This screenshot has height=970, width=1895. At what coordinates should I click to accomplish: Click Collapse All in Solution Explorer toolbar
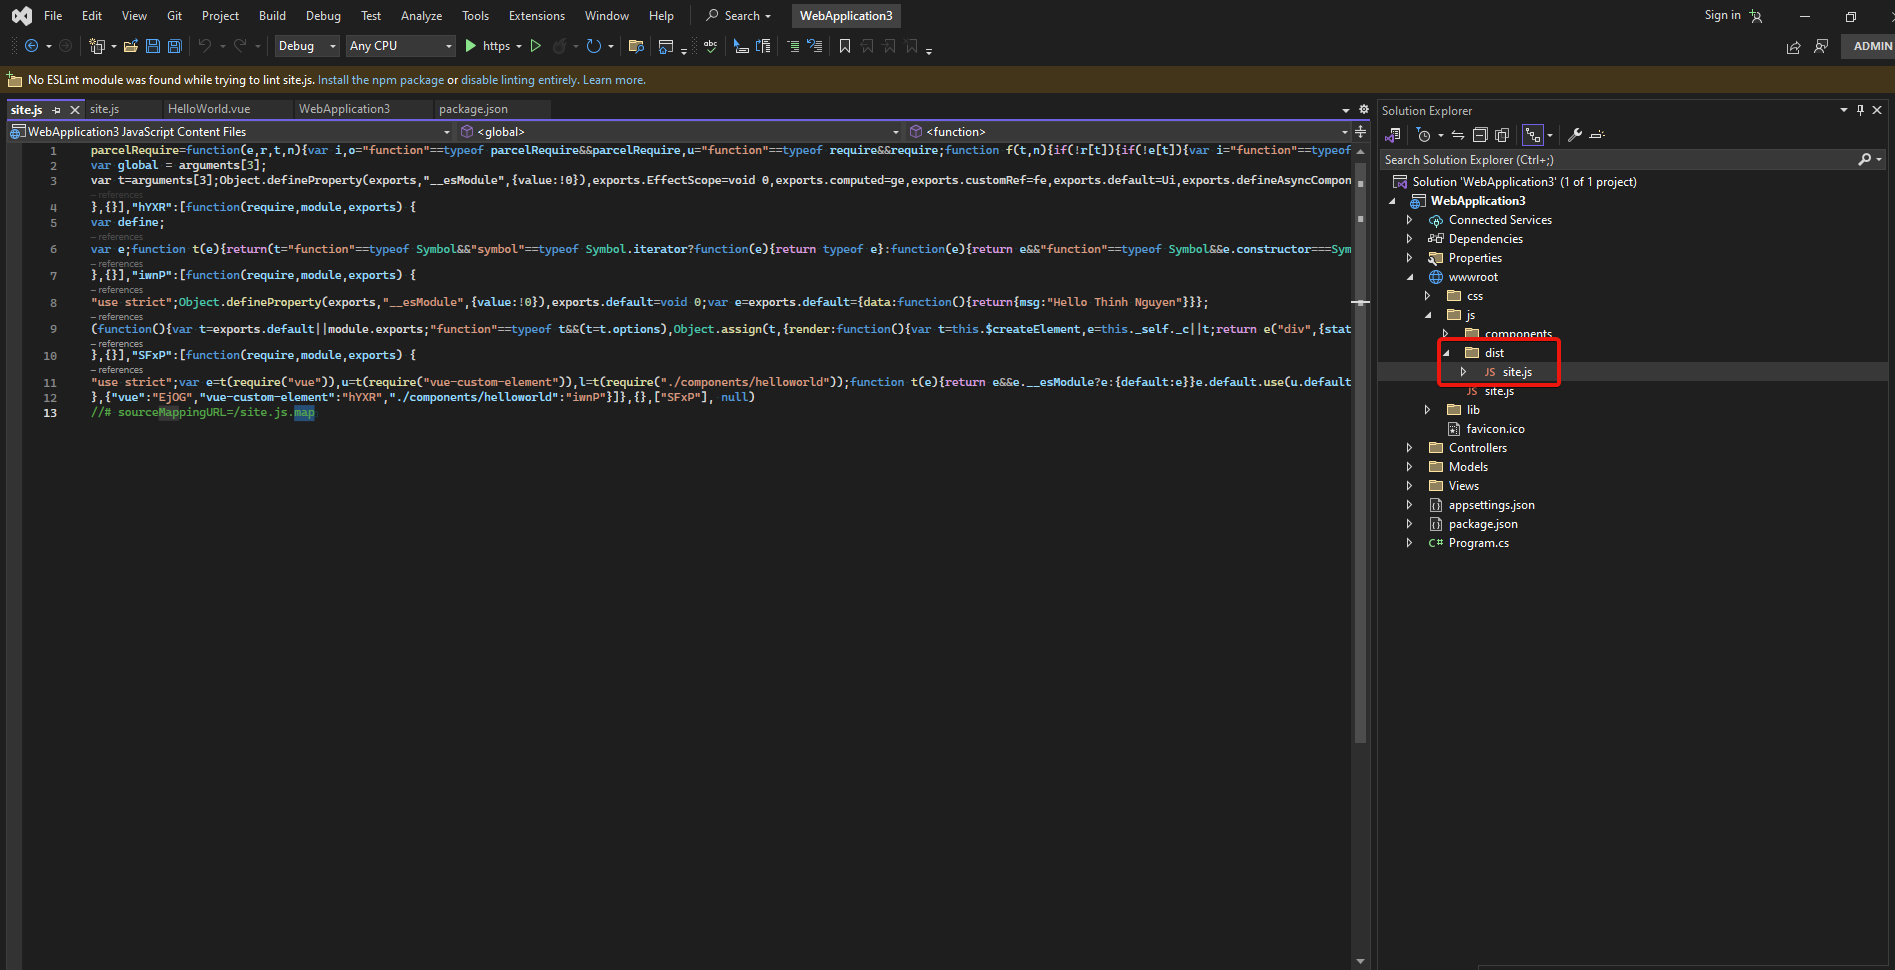tap(1480, 135)
